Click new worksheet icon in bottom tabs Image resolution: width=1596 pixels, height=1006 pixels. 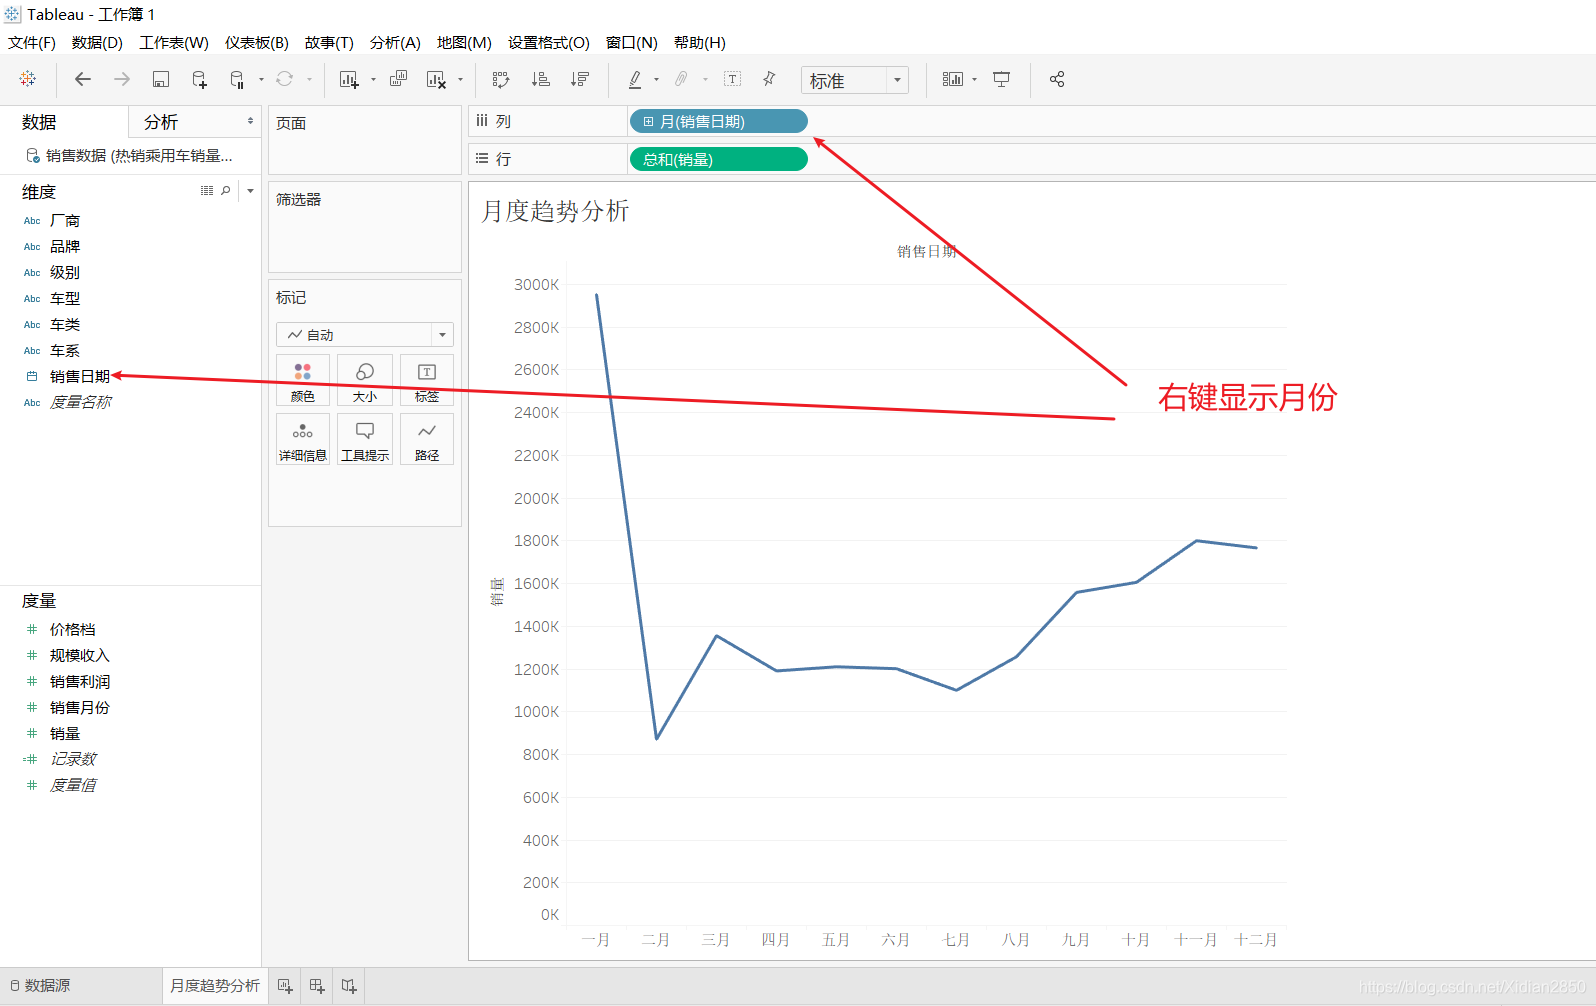coord(285,986)
